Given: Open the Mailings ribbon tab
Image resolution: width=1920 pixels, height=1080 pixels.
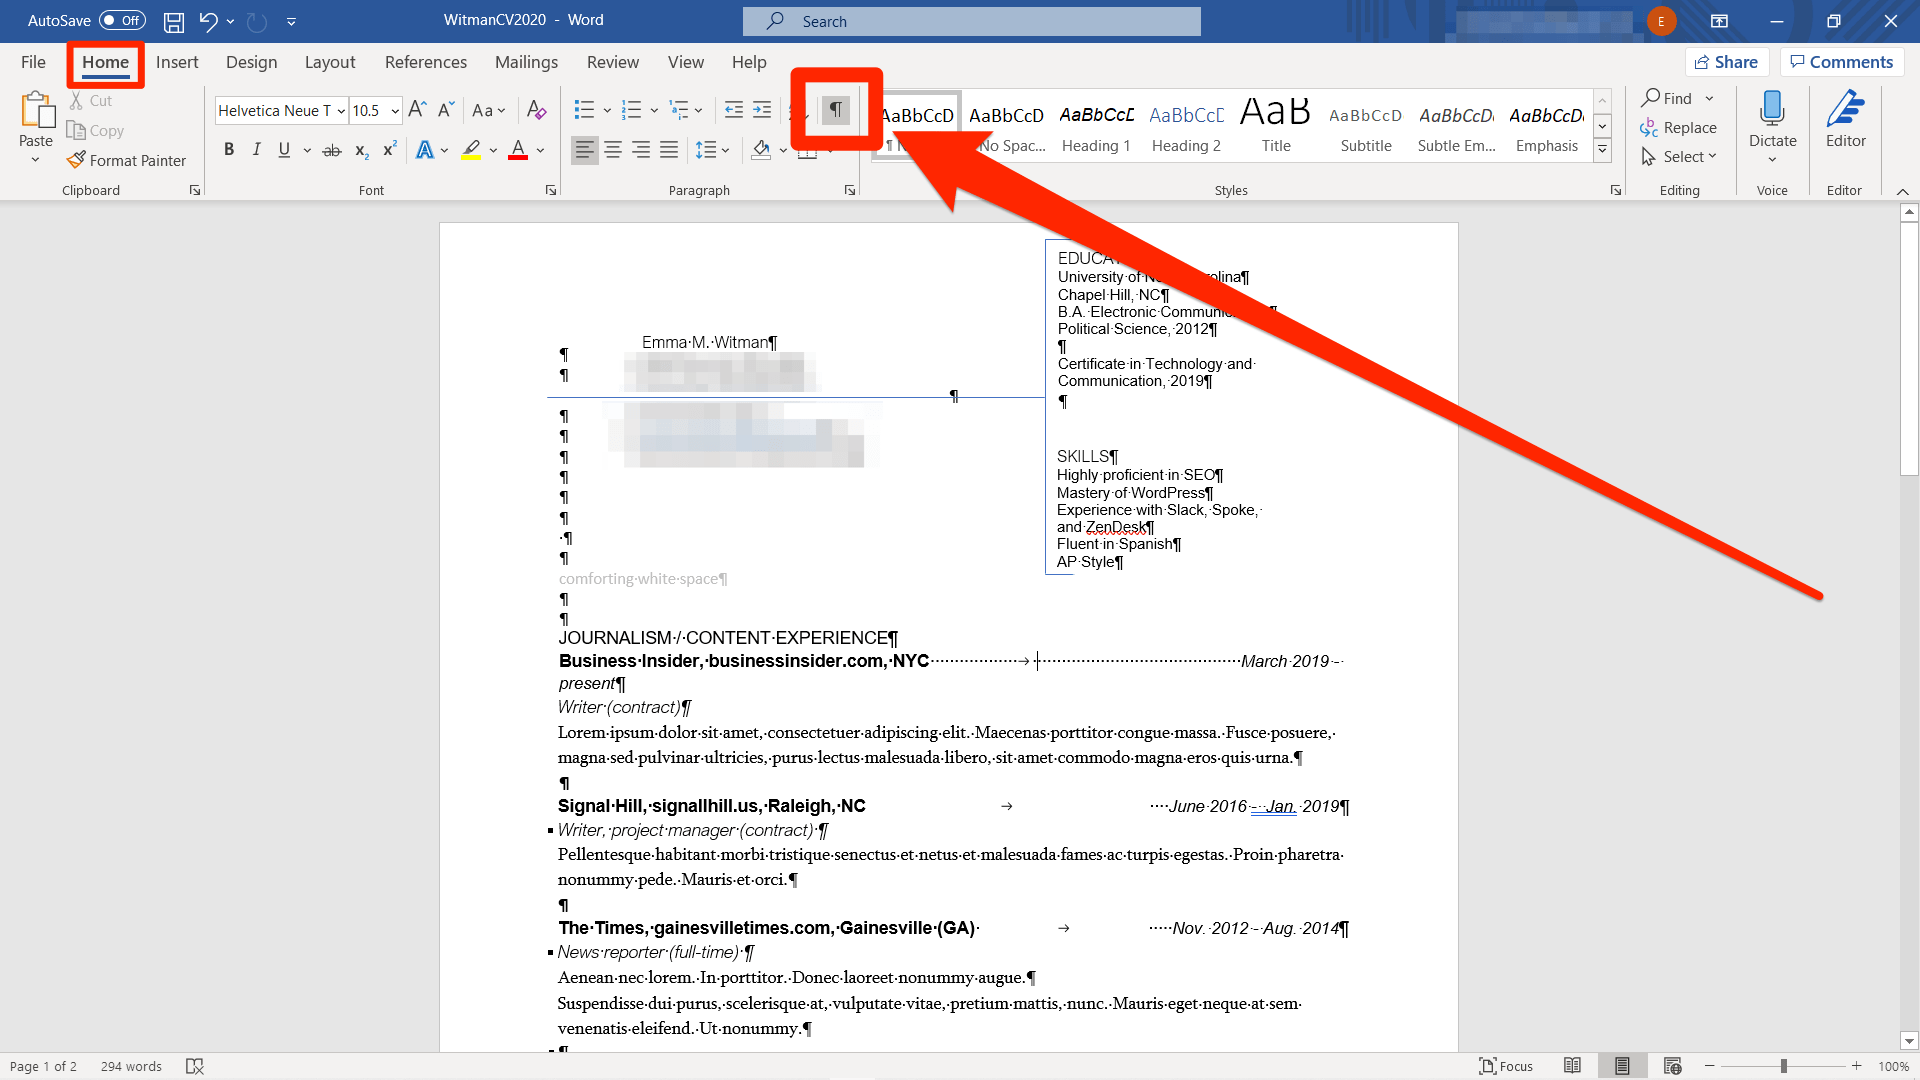Looking at the screenshot, I should [x=526, y=61].
